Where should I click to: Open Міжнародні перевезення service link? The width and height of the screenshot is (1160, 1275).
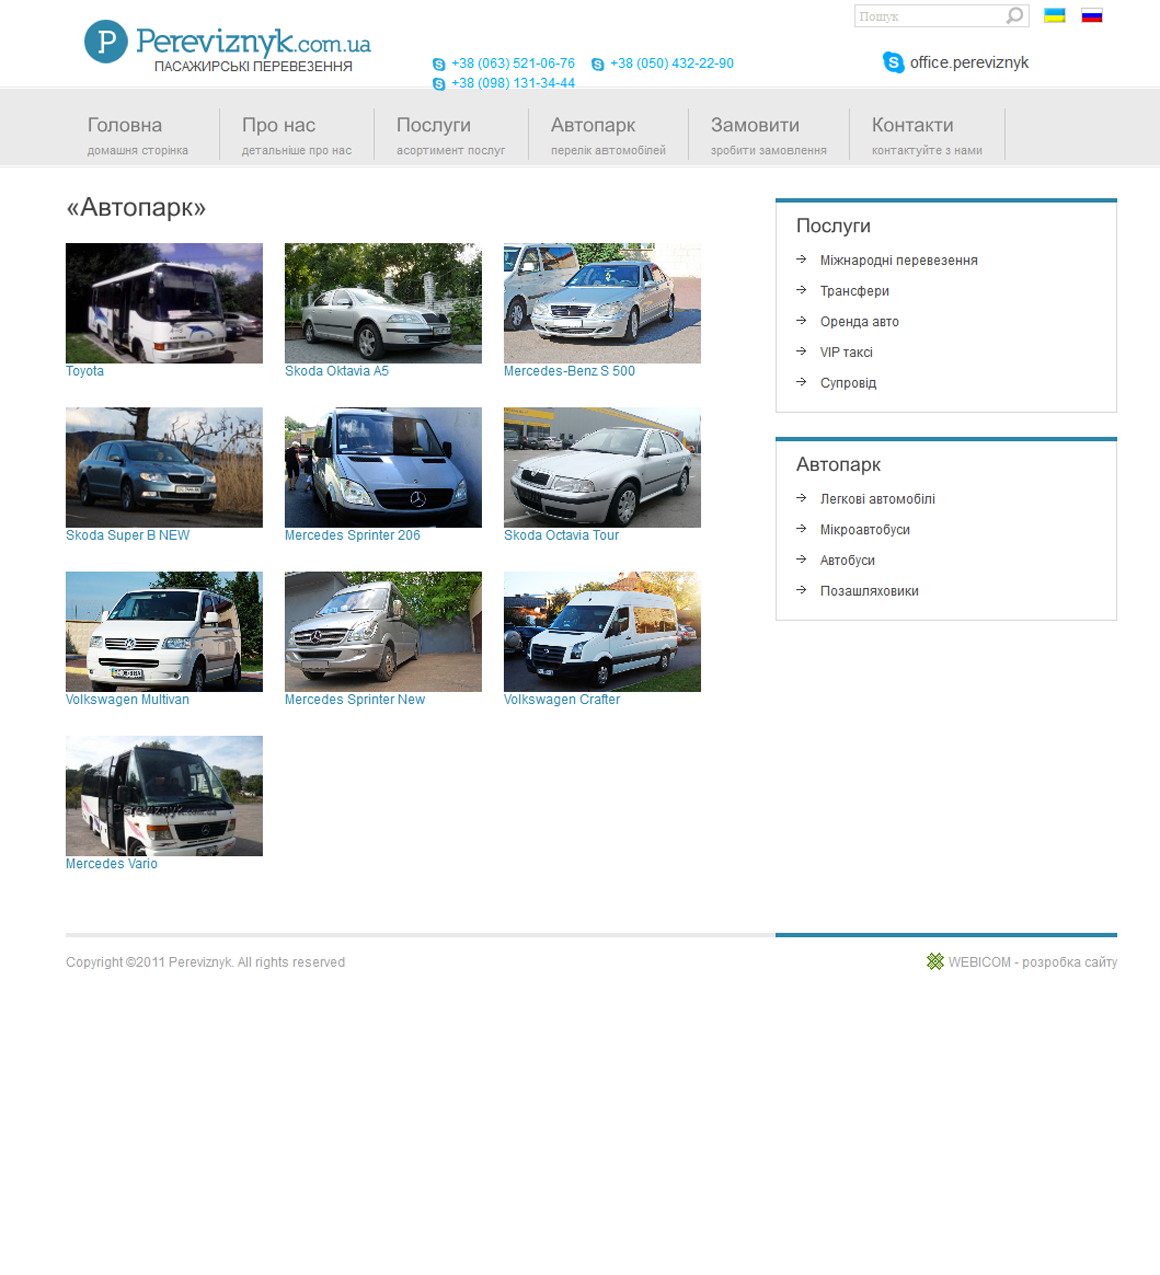click(x=899, y=260)
